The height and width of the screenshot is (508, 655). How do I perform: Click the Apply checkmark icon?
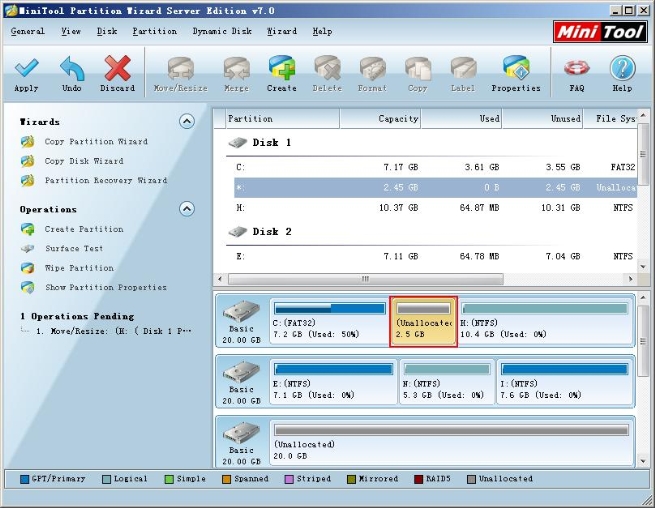pos(26,69)
